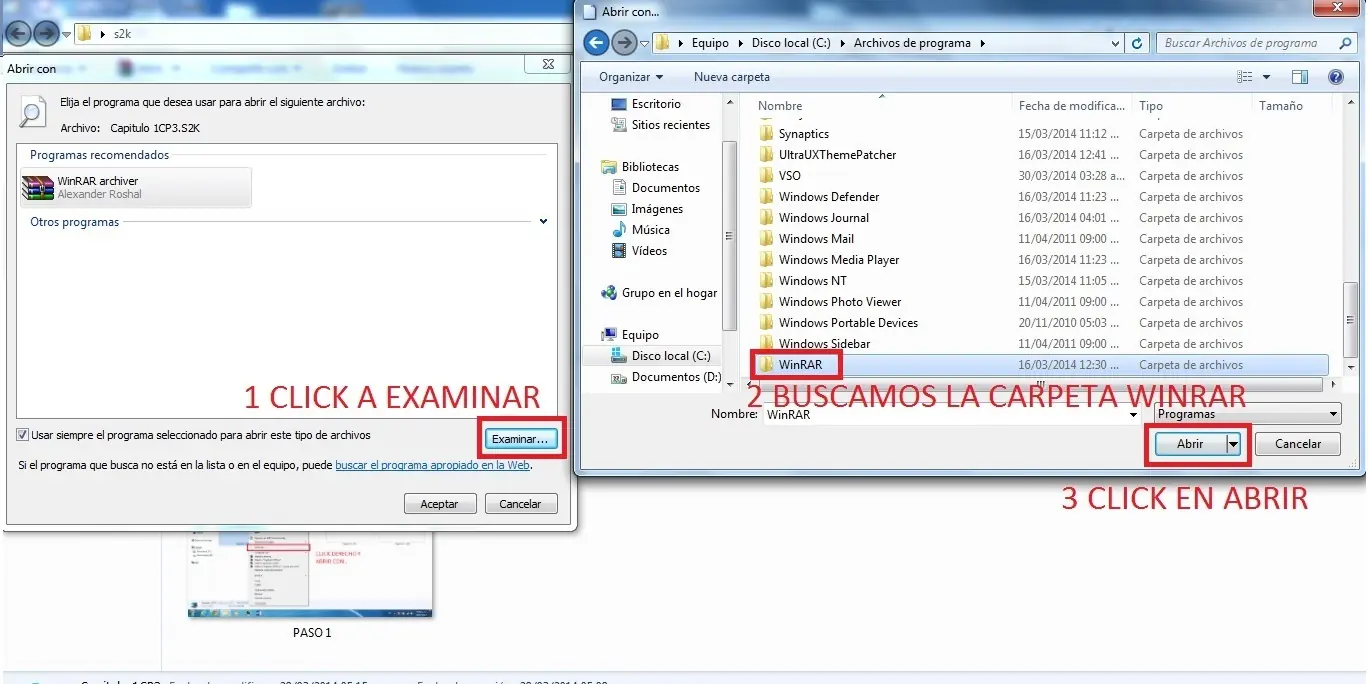Viewport: 1368px width, 684px height.
Task: Select Vídeos library in navigation pane
Action: (649, 251)
